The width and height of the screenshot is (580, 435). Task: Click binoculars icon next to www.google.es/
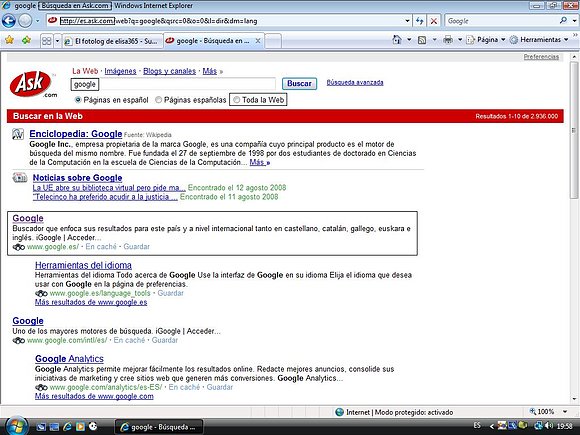point(18,247)
